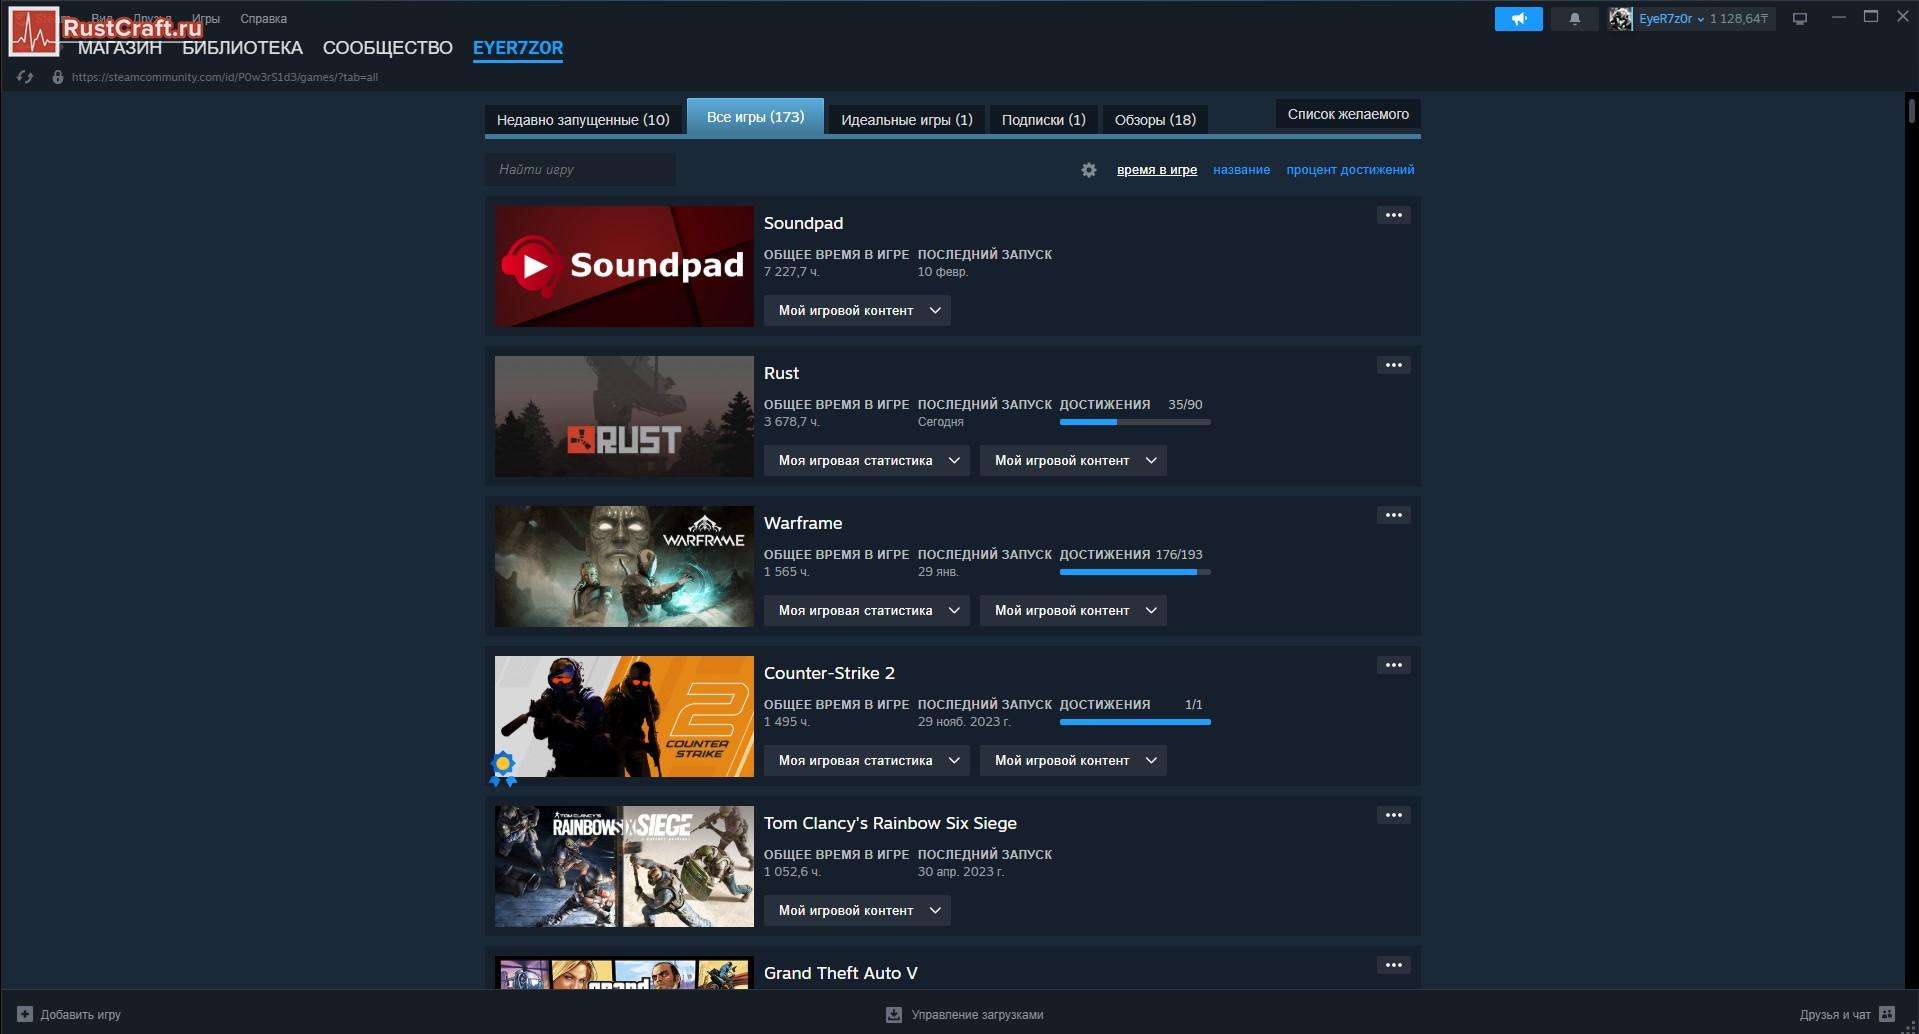
Task: Expand Counter-Strike 2 game statistics dropdown
Action: click(867, 760)
